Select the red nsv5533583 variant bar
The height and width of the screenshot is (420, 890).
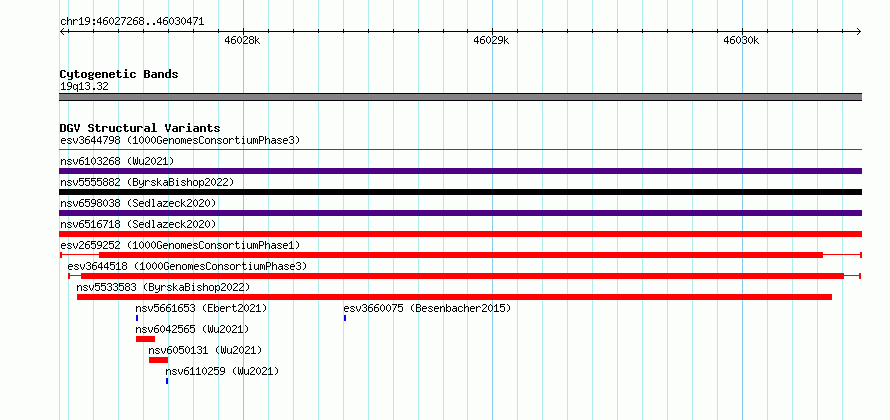point(454,297)
